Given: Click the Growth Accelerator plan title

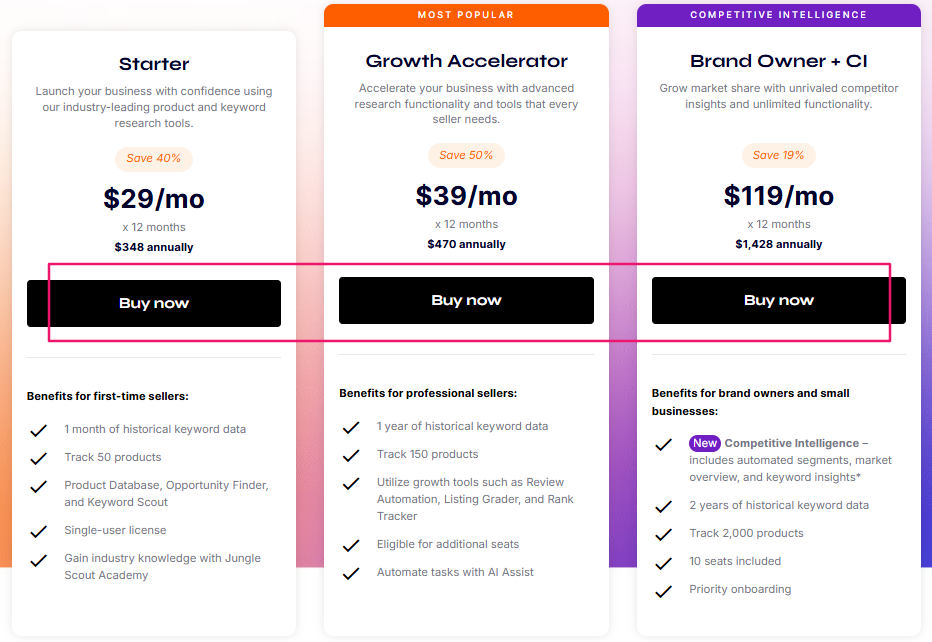Looking at the screenshot, I should tap(466, 61).
